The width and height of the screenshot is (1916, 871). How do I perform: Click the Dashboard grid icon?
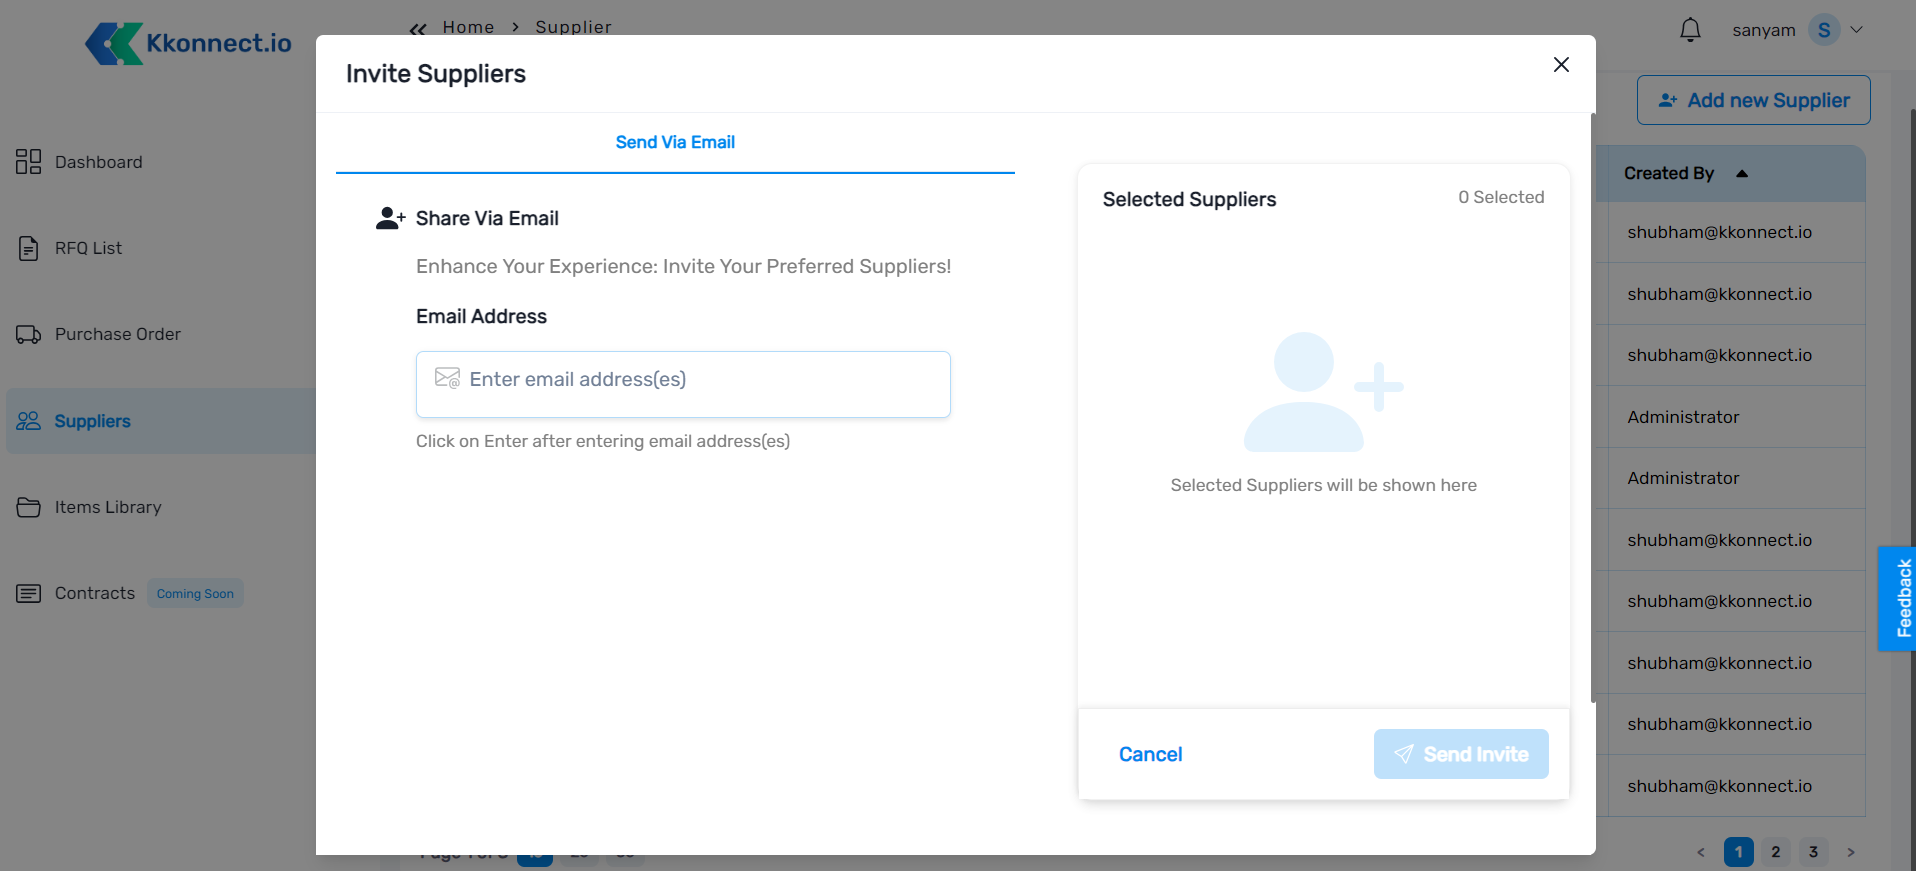tap(28, 162)
